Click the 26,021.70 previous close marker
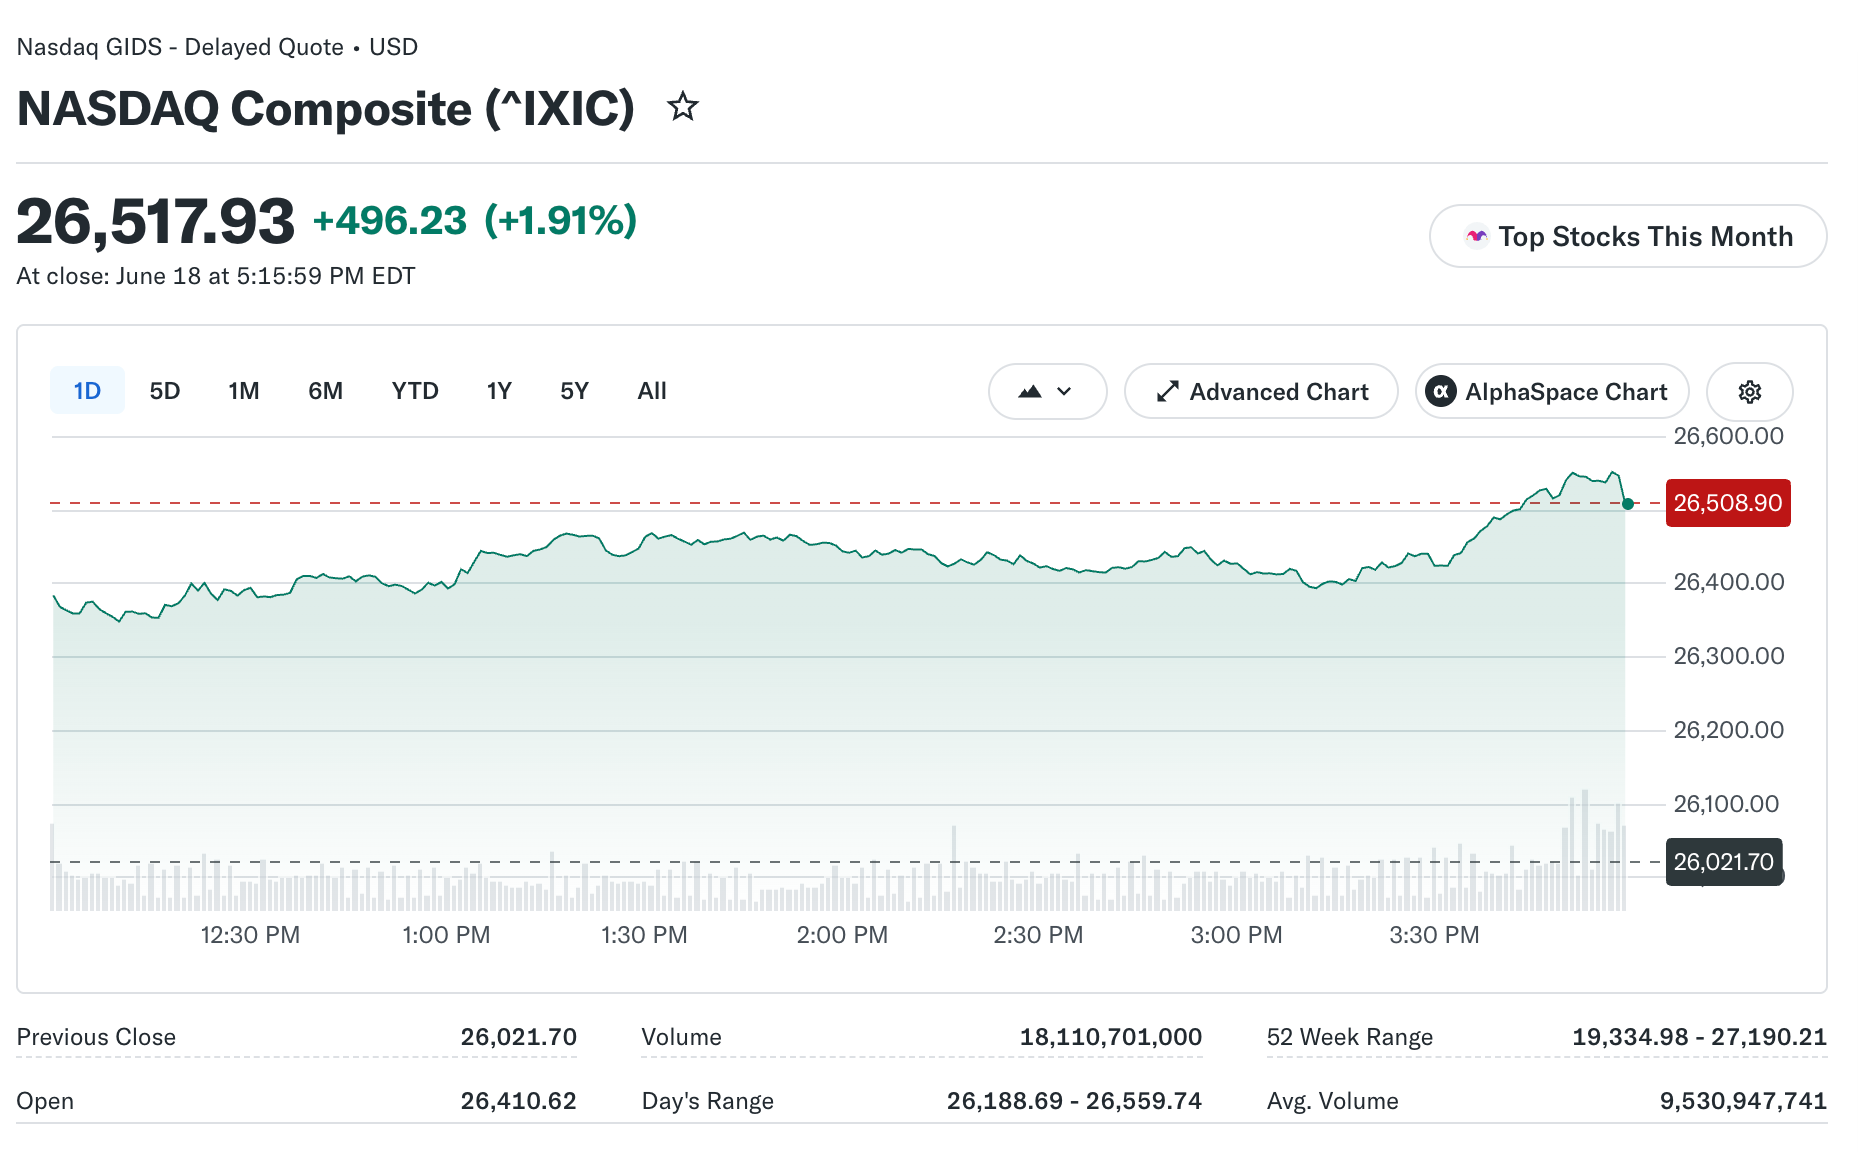Screen dimensions: 1858x1152 pos(1724,862)
